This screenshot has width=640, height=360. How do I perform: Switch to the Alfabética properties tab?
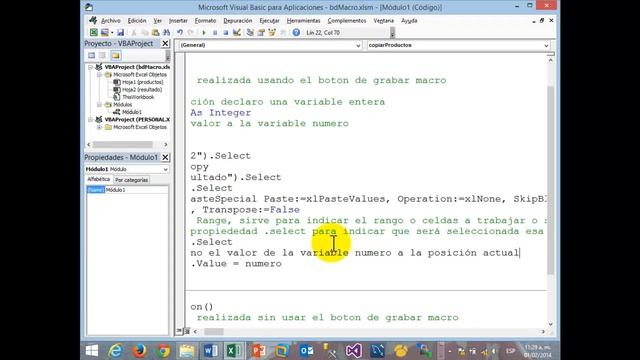coord(99,179)
